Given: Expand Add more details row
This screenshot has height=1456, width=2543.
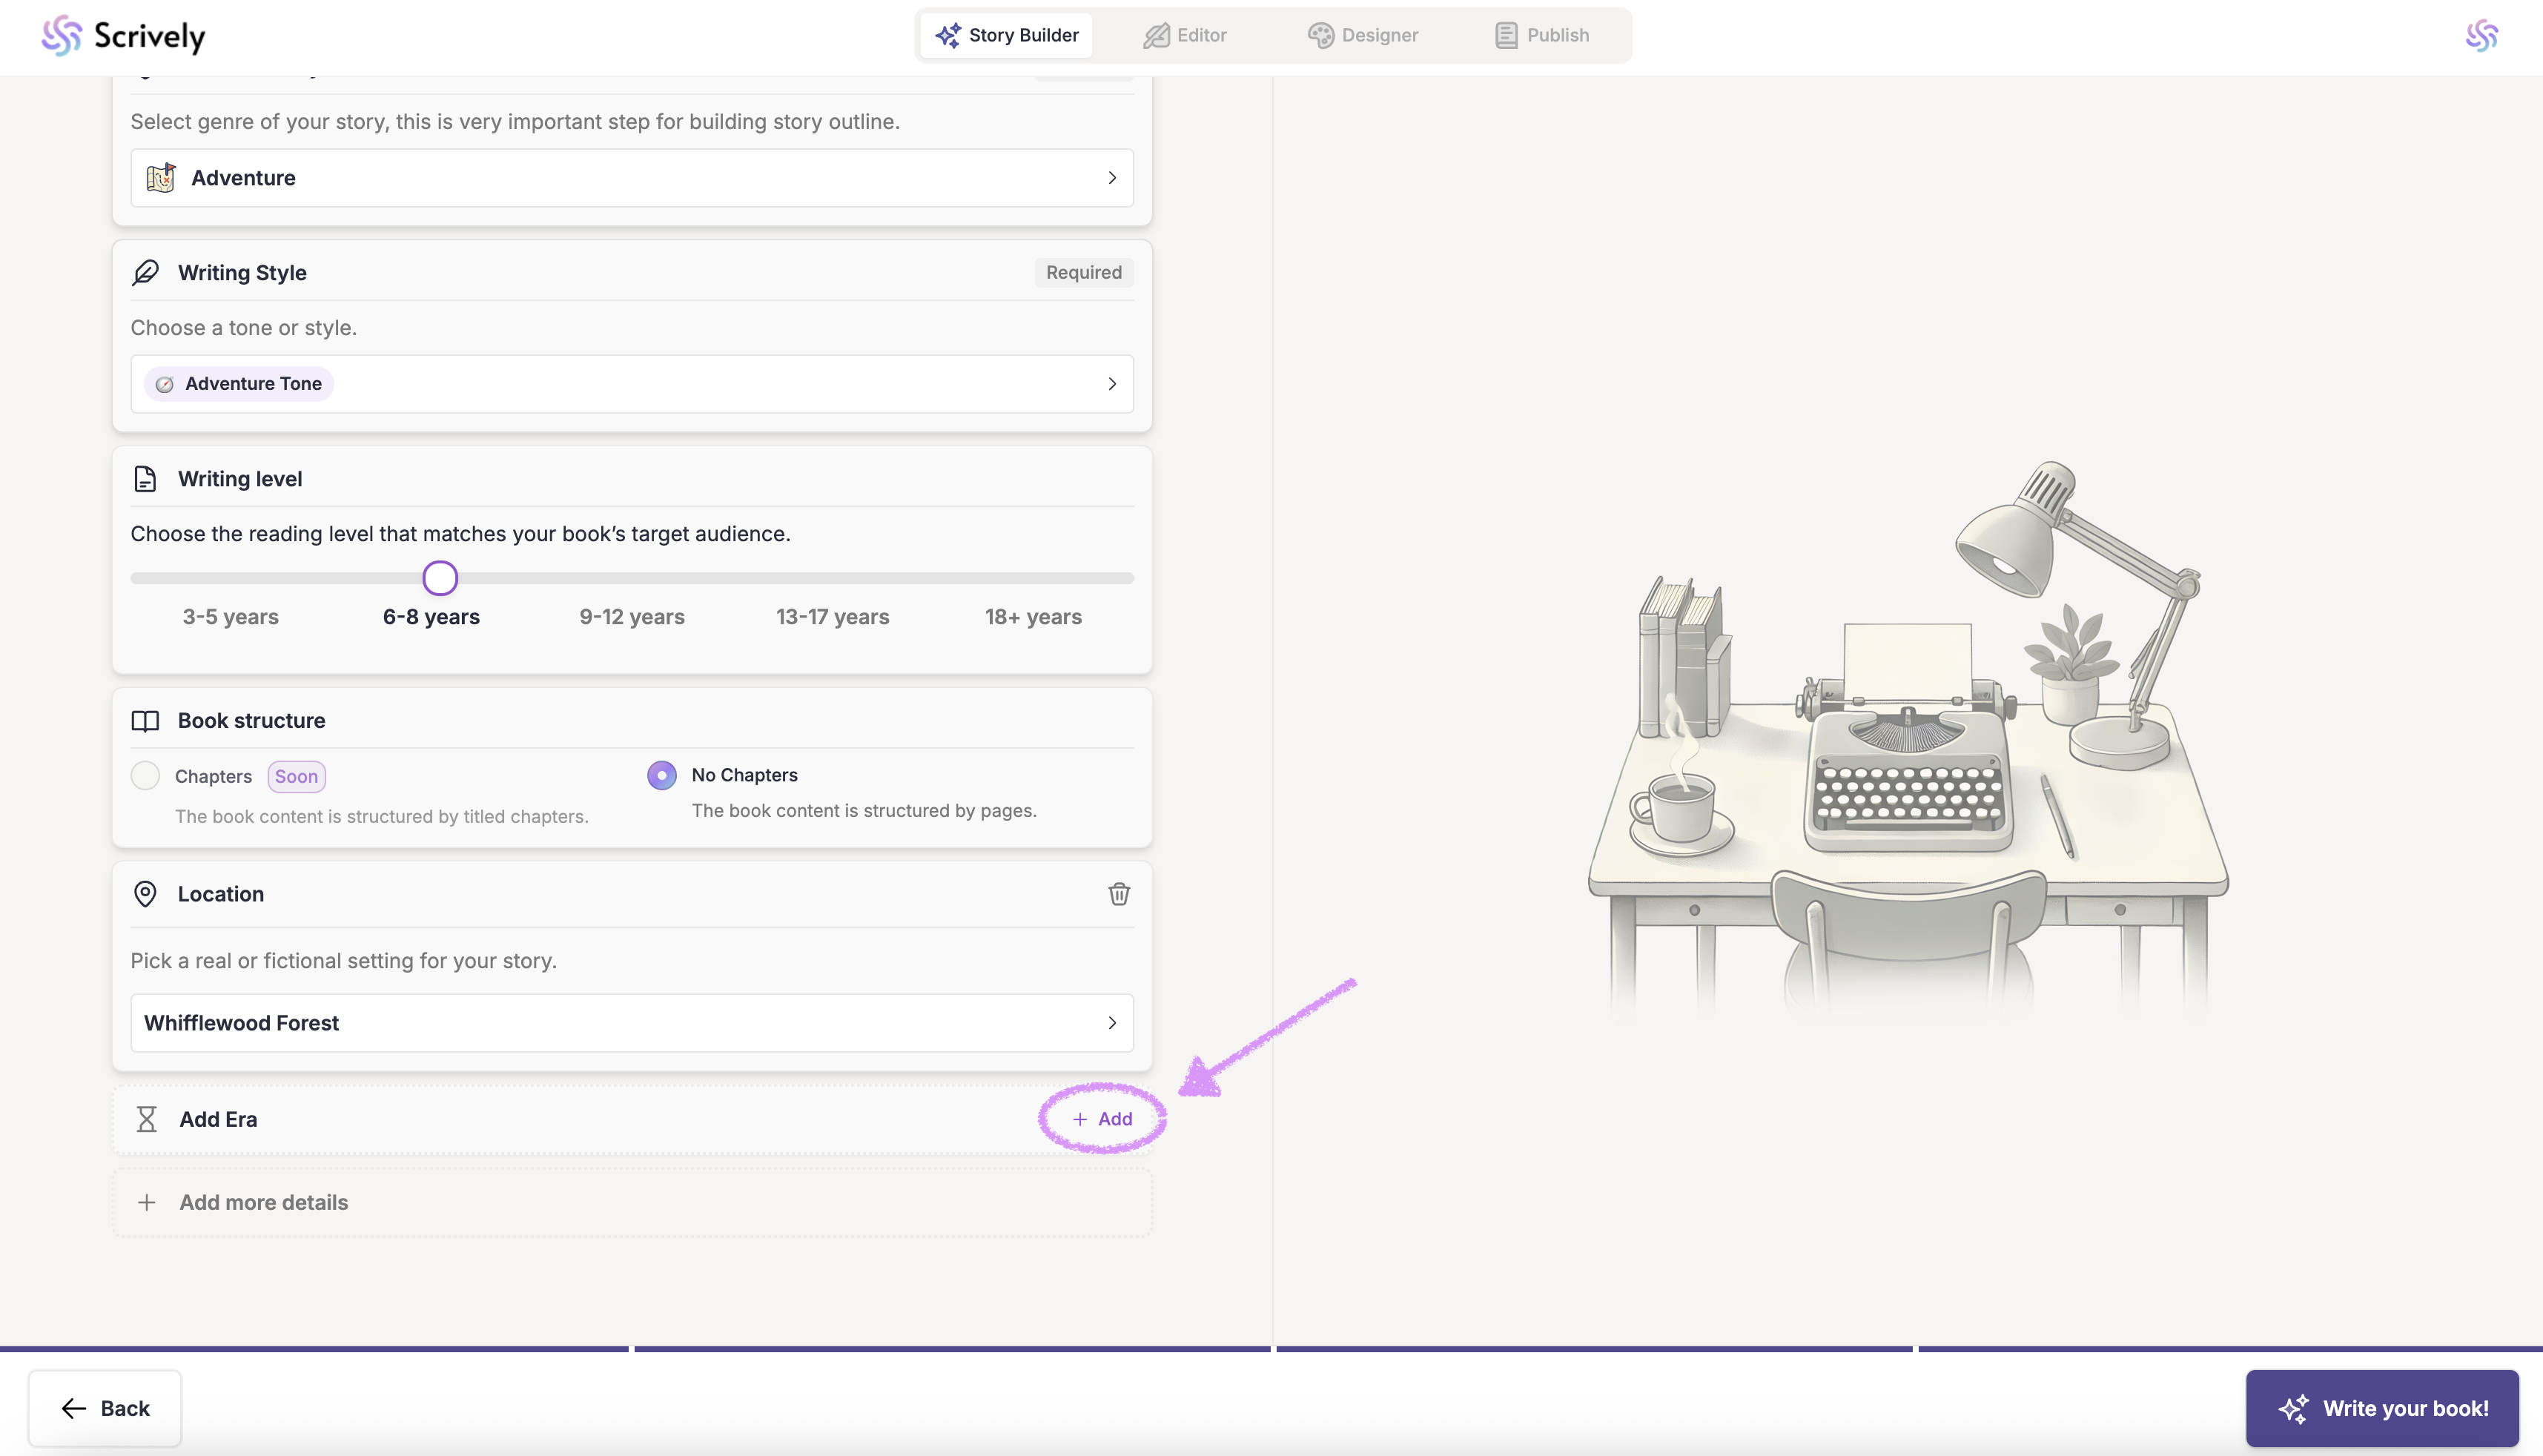Looking at the screenshot, I should pos(263,1202).
